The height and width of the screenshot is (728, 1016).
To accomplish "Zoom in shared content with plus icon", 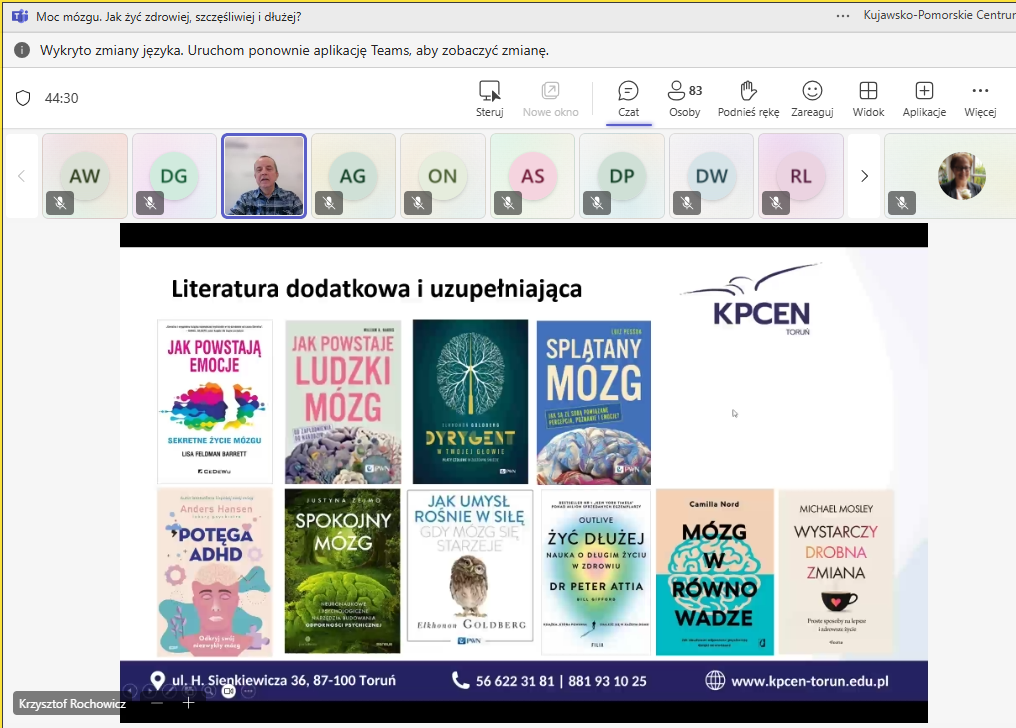I will pos(189,703).
